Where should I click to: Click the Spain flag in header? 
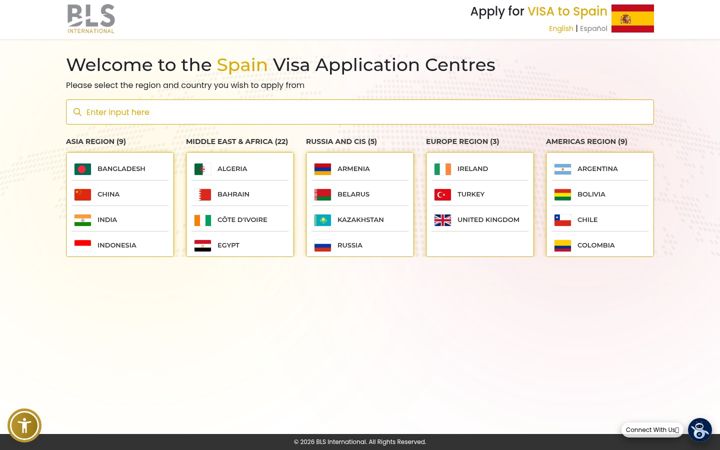pos(632,18)
